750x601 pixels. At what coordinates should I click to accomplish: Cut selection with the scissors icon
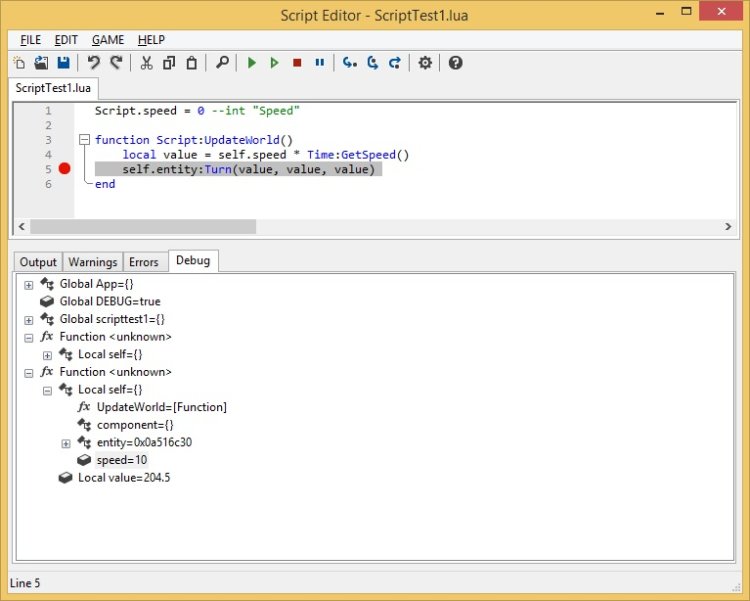[146, 63]
